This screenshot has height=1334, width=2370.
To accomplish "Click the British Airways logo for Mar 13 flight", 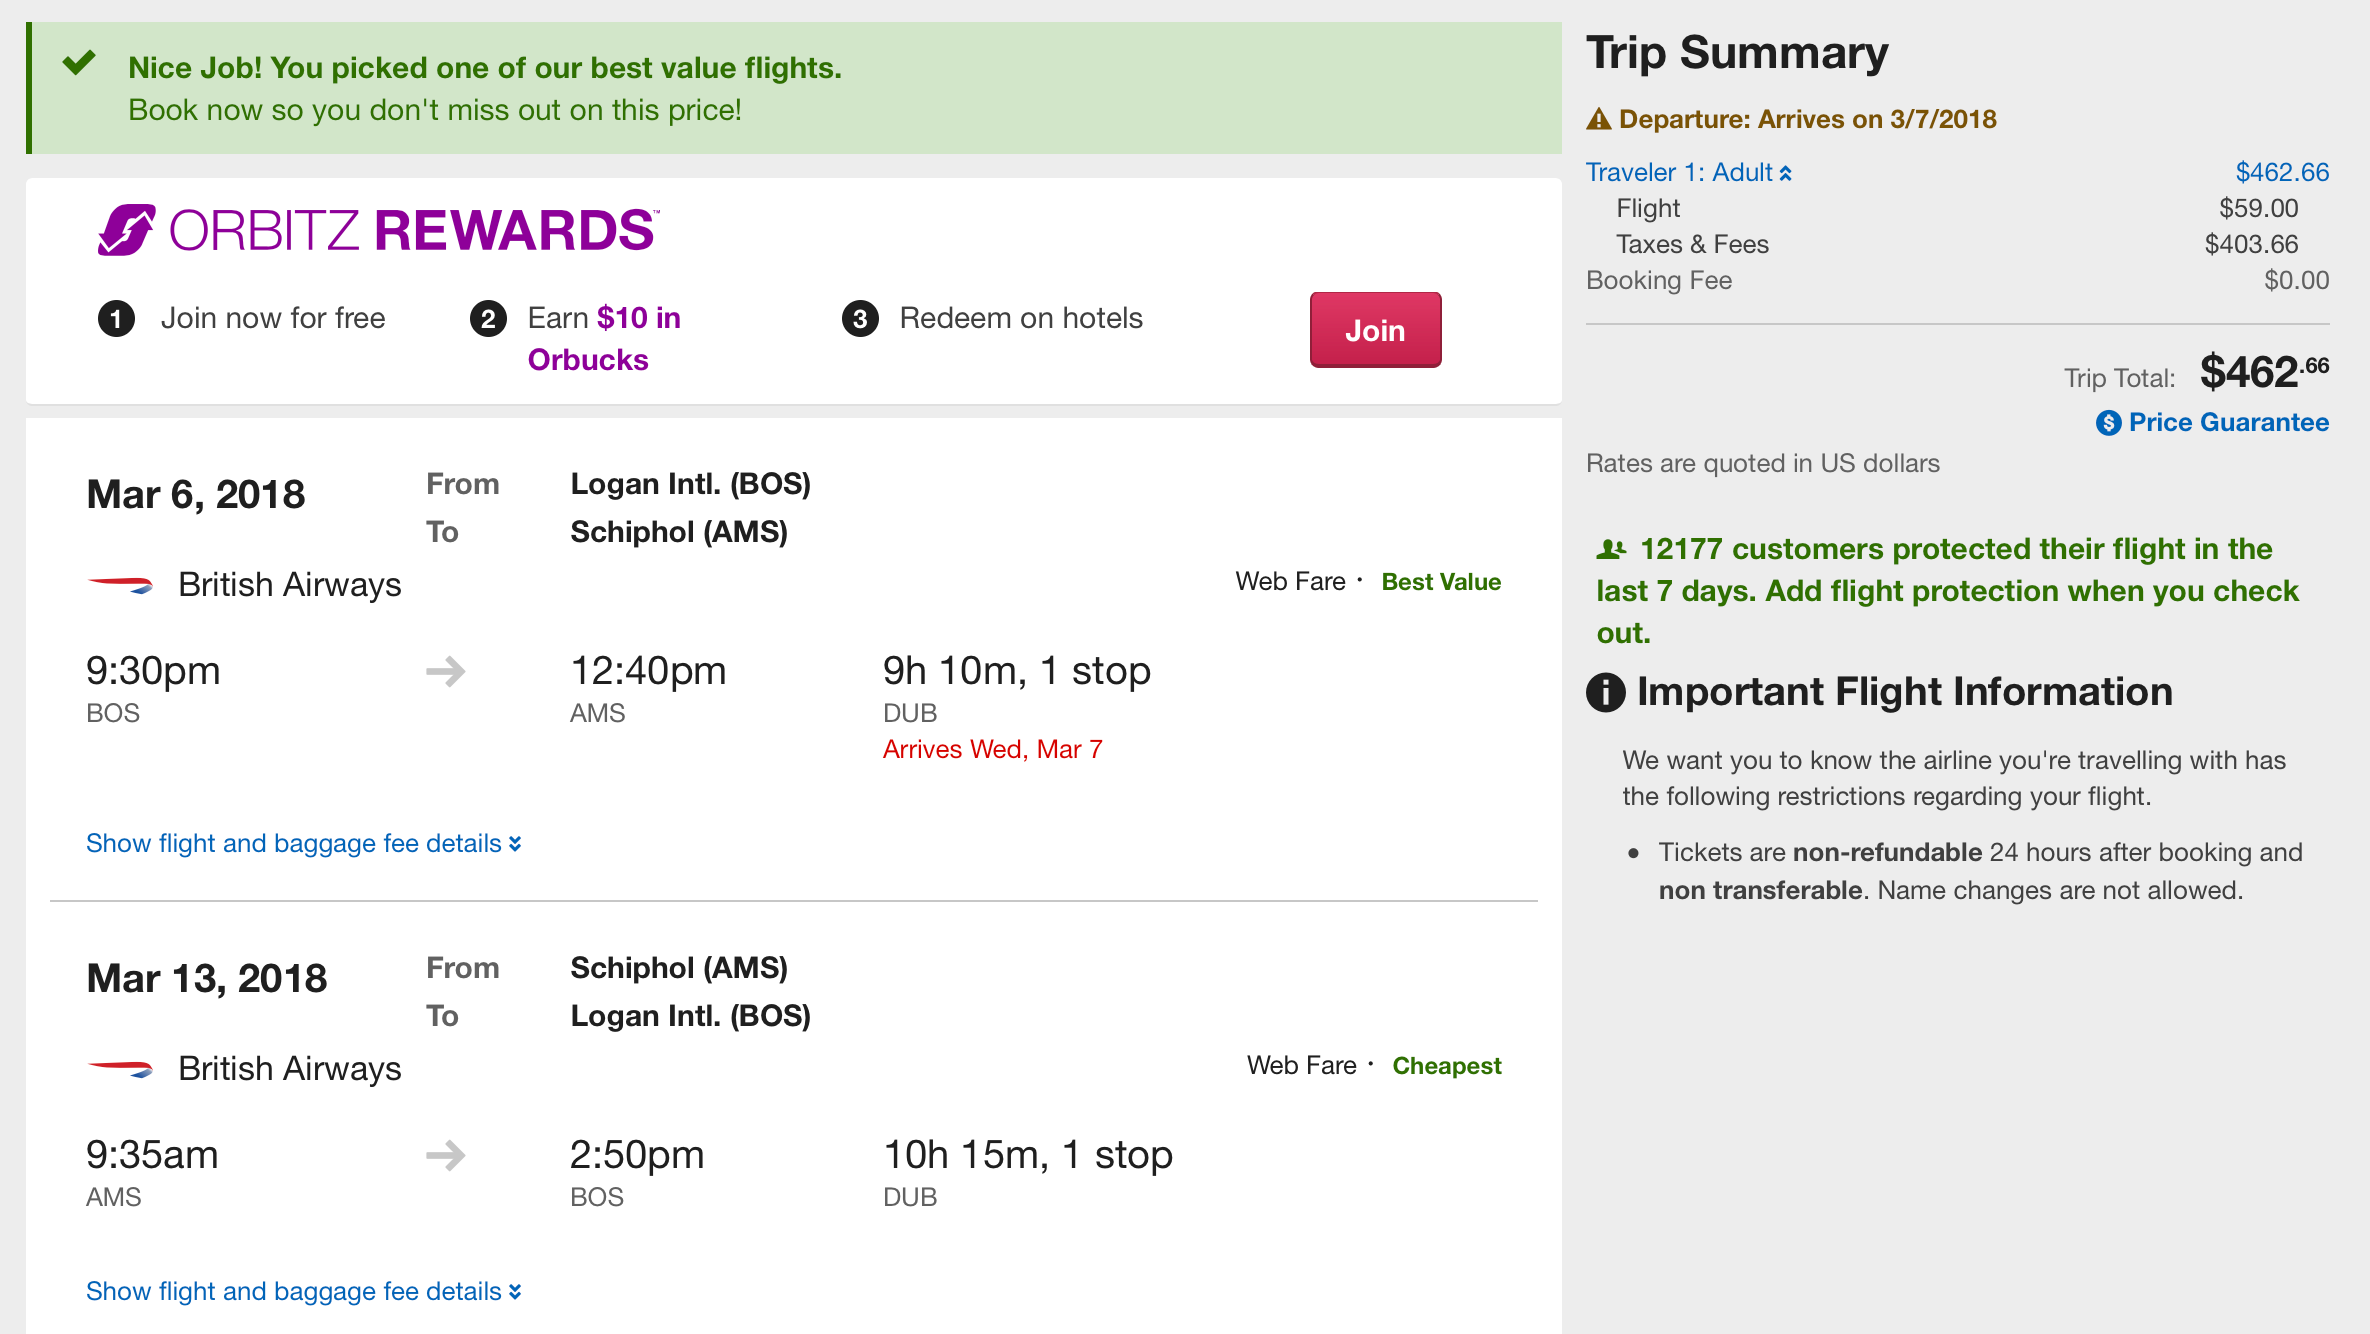I will click(x=121, y=1069).
